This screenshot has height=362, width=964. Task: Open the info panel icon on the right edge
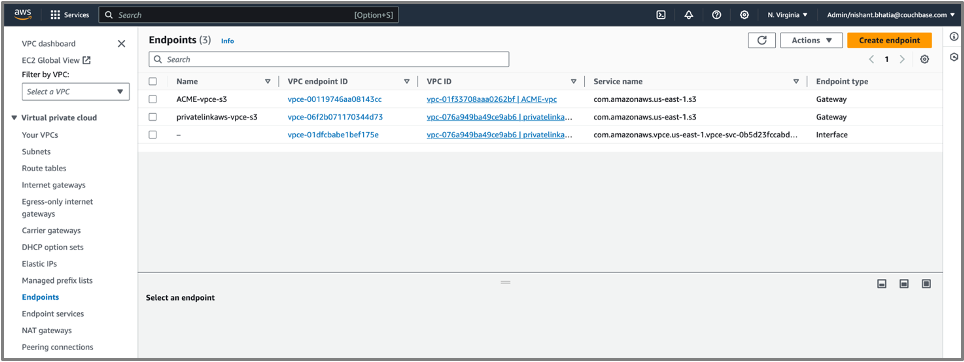click(954, 37)
